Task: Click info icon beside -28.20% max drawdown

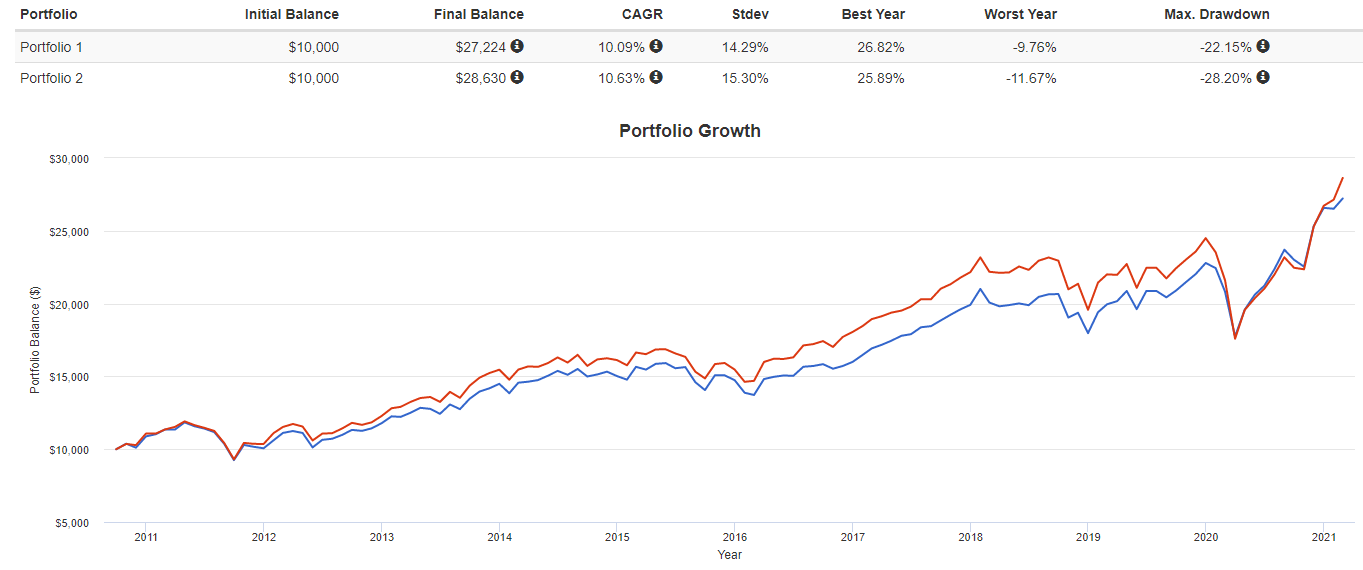Action: 1263,77
